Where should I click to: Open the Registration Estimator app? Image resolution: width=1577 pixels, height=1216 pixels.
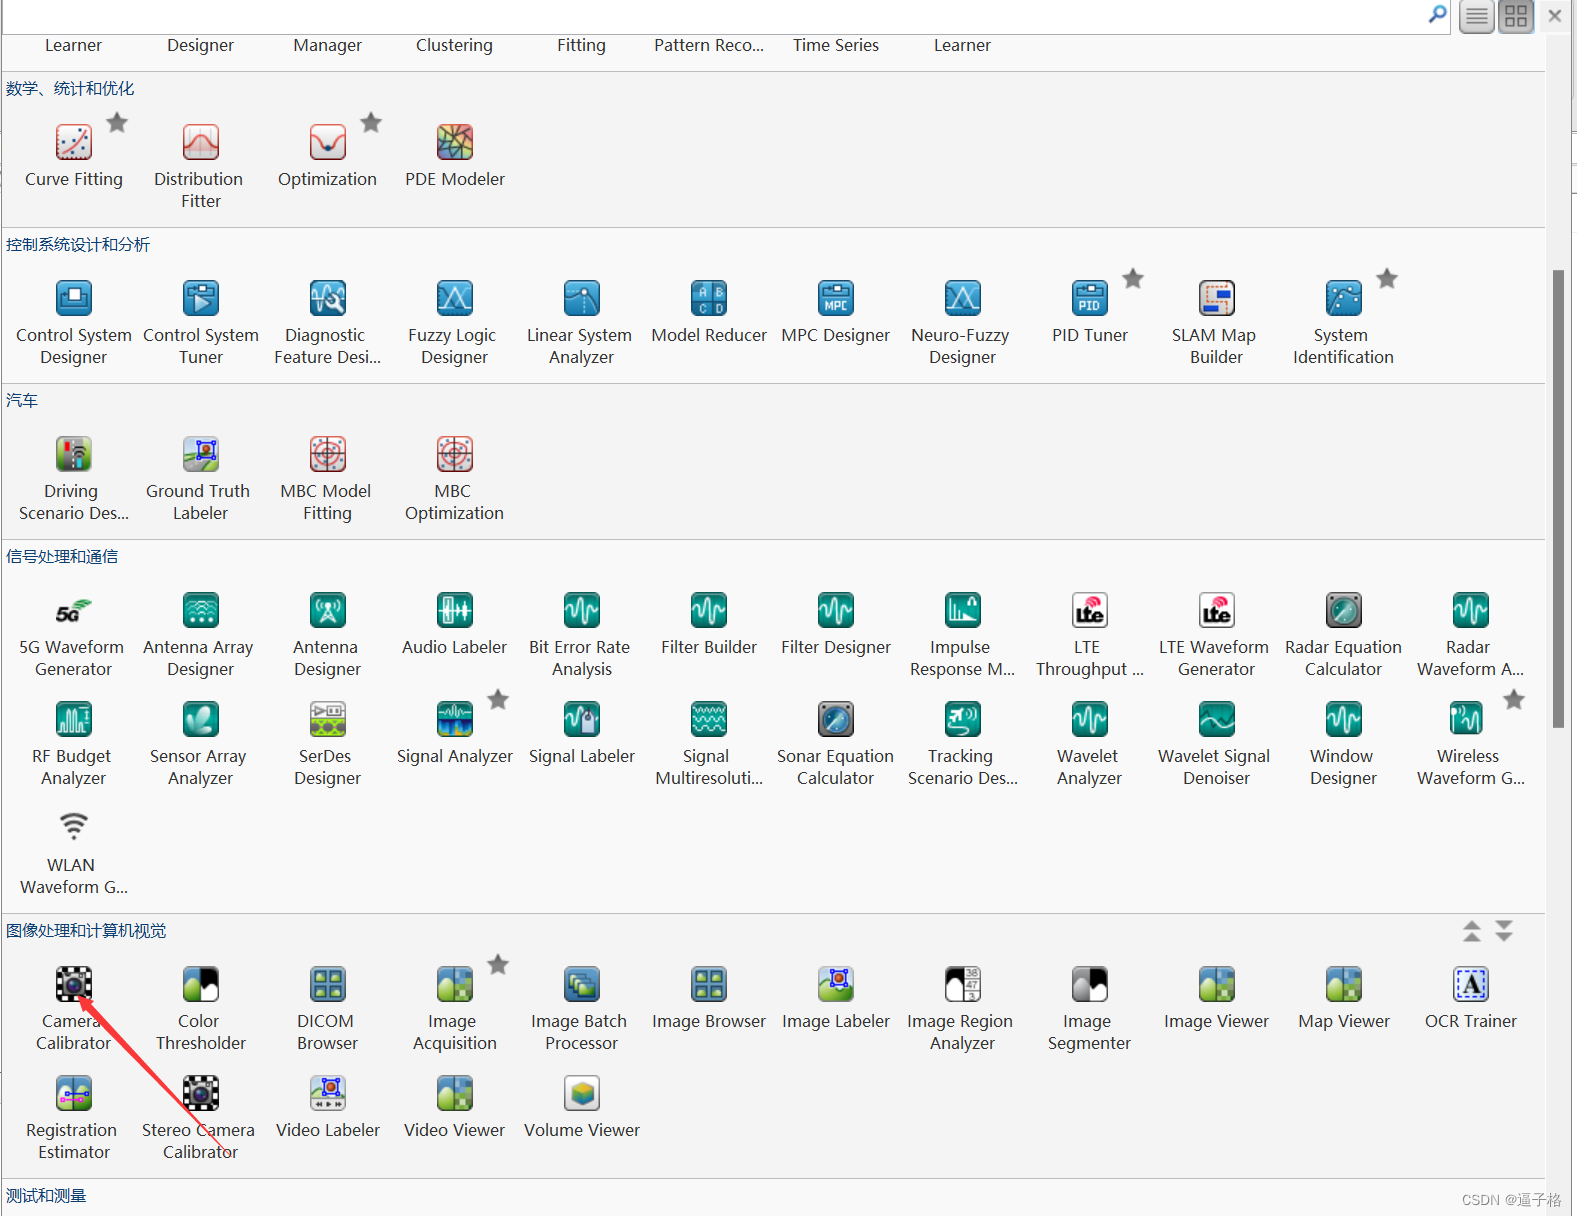tap(74, 1093)
